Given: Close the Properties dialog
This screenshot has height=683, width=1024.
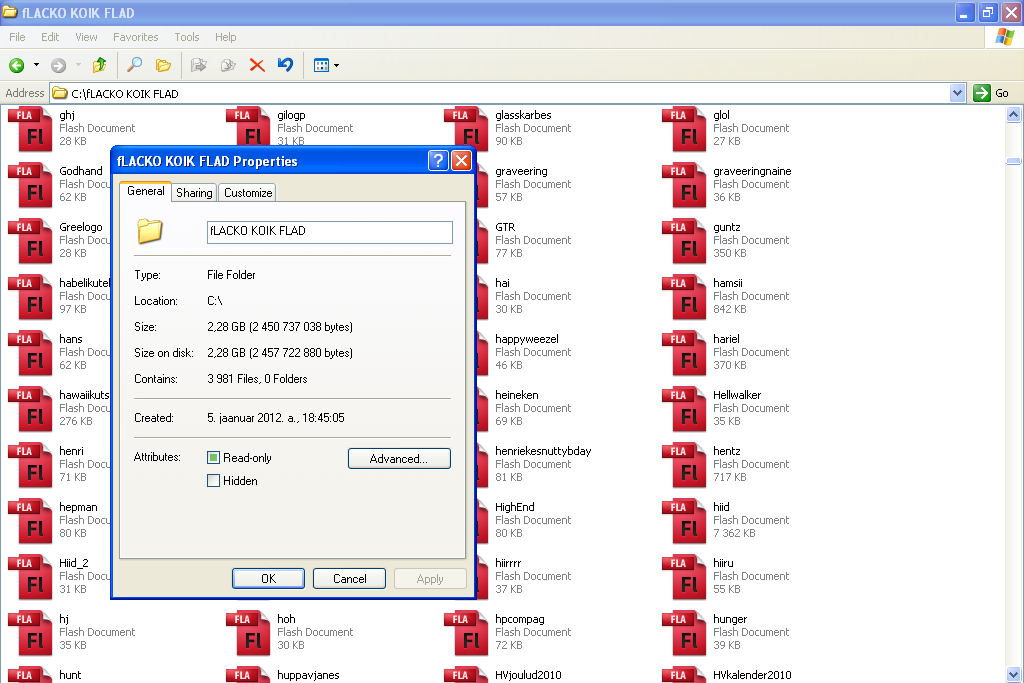Looking at the screenshot, I should (x=462, y=161).
